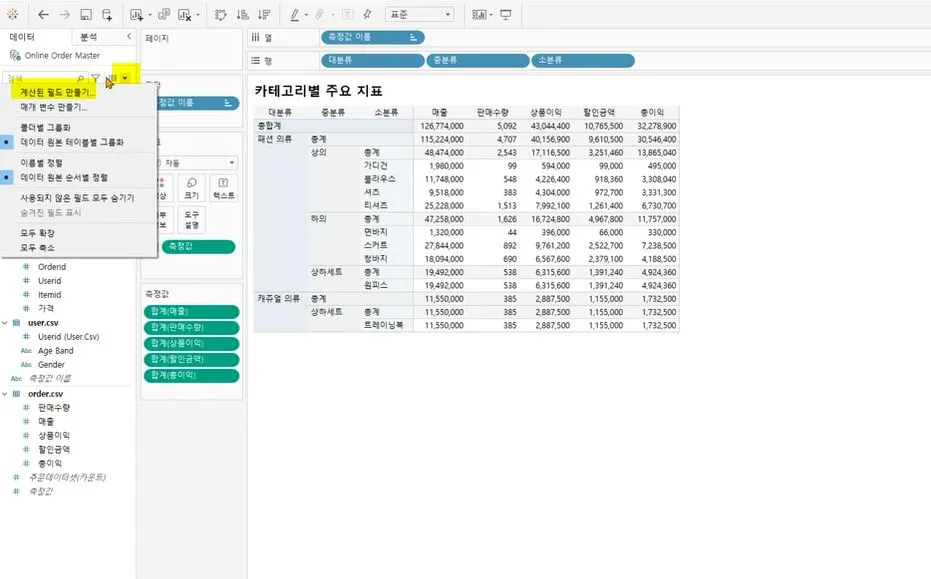Image resolution: width=931 pixels, height=579 pixels.
Task: Select the Online Order Master data source
Action: pos(60,56)
